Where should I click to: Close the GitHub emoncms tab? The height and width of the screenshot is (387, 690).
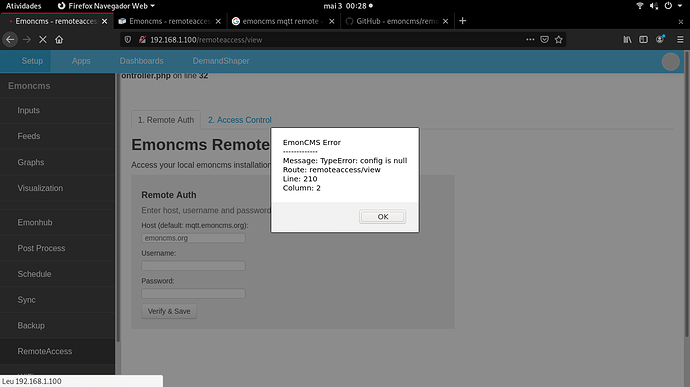click(445, 21)
